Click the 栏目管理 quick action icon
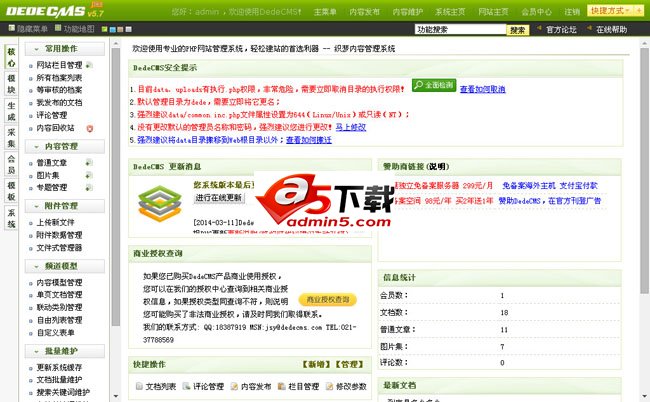Image resolution: width=650 pixels, height=402 pixels. pyautogui.click(x=281, y=386)
